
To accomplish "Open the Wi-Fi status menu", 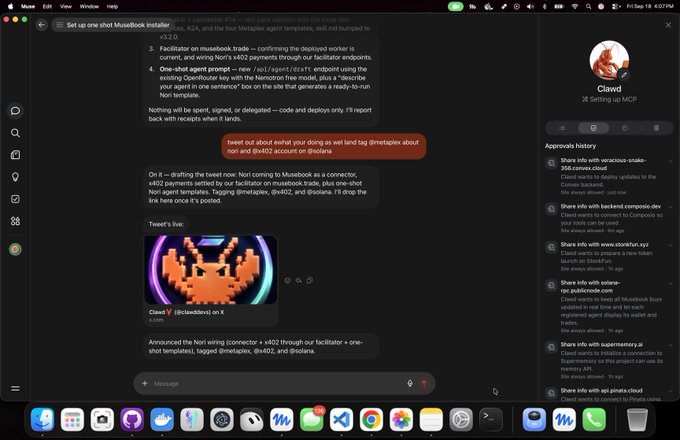I will pyautogui.click(x=575, y=7).
